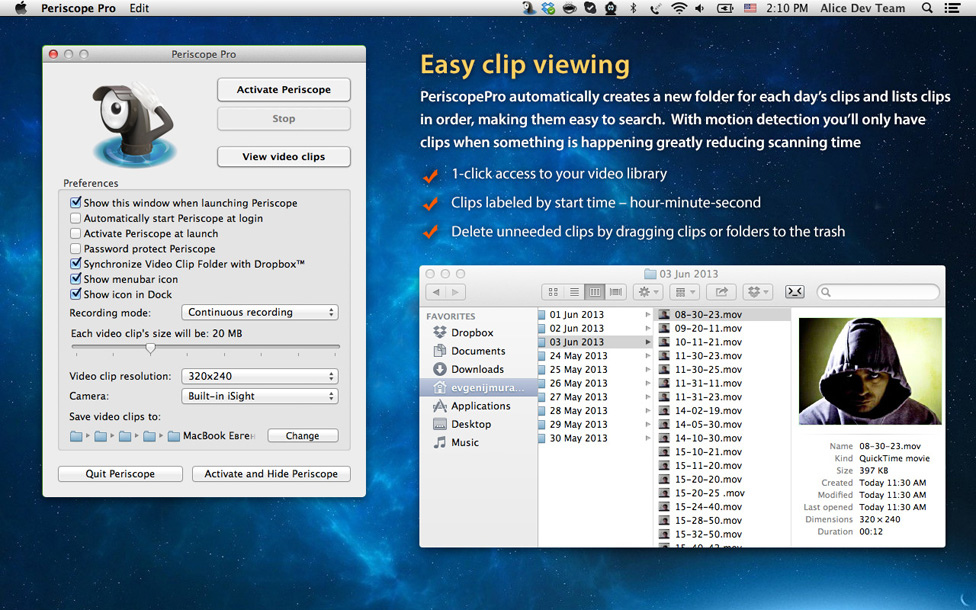
Task: Click the video clip size slider handle
Action: [151, 349]
